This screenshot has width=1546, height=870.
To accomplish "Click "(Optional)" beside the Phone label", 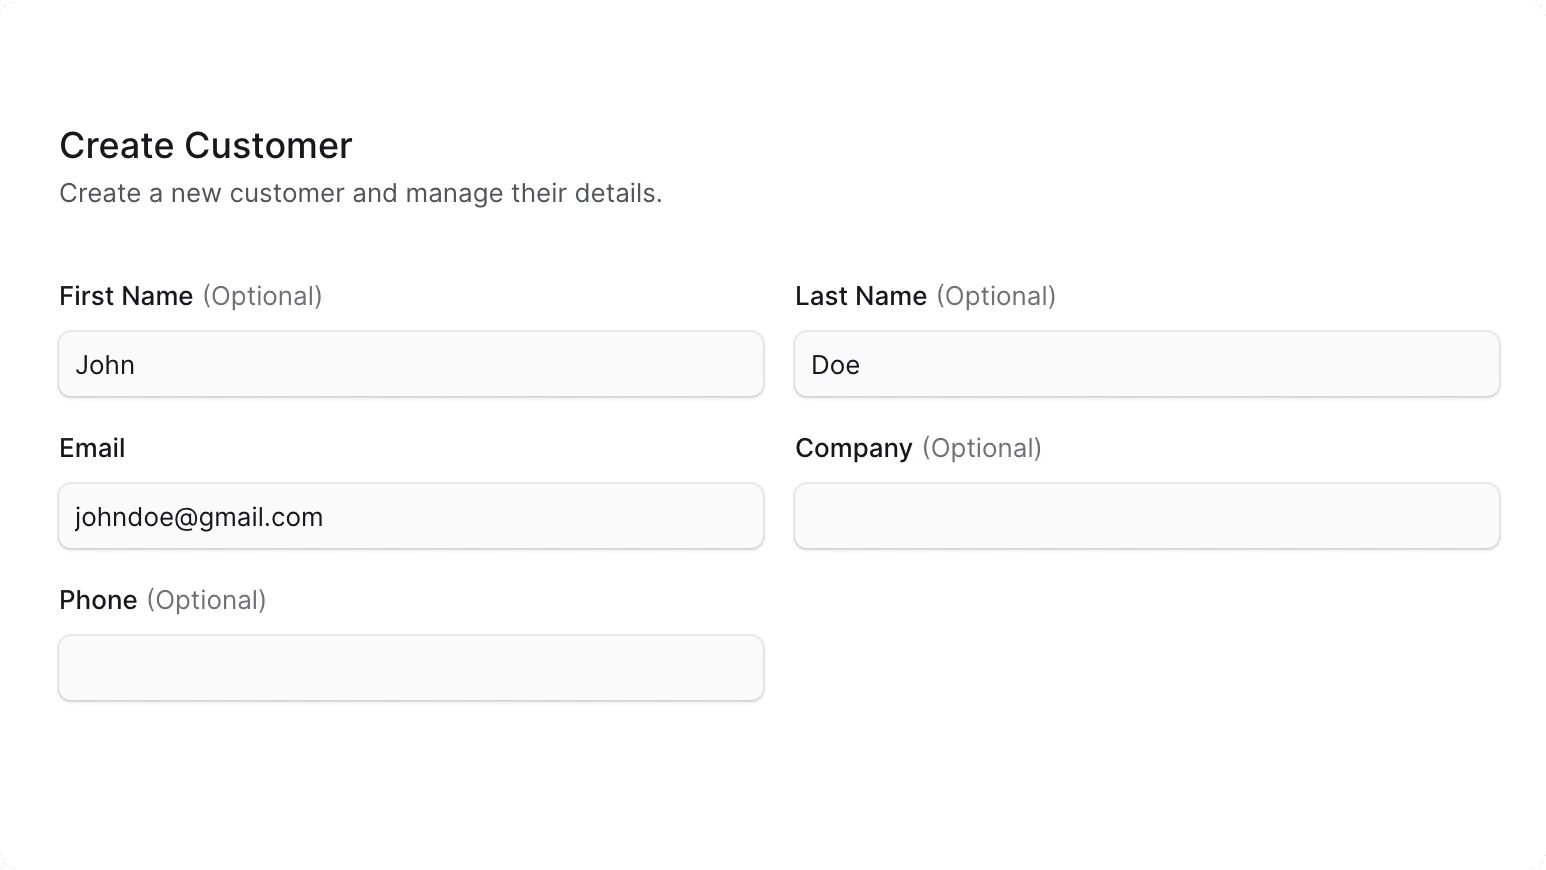I will click(206, 600).
